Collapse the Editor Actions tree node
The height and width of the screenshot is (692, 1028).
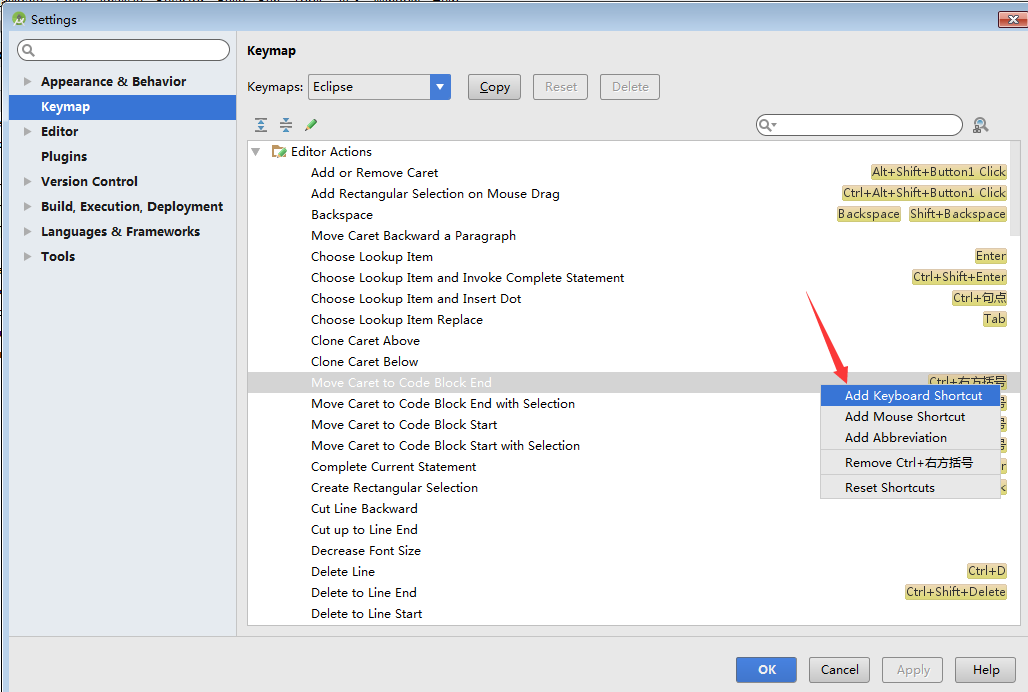[256, 152]
